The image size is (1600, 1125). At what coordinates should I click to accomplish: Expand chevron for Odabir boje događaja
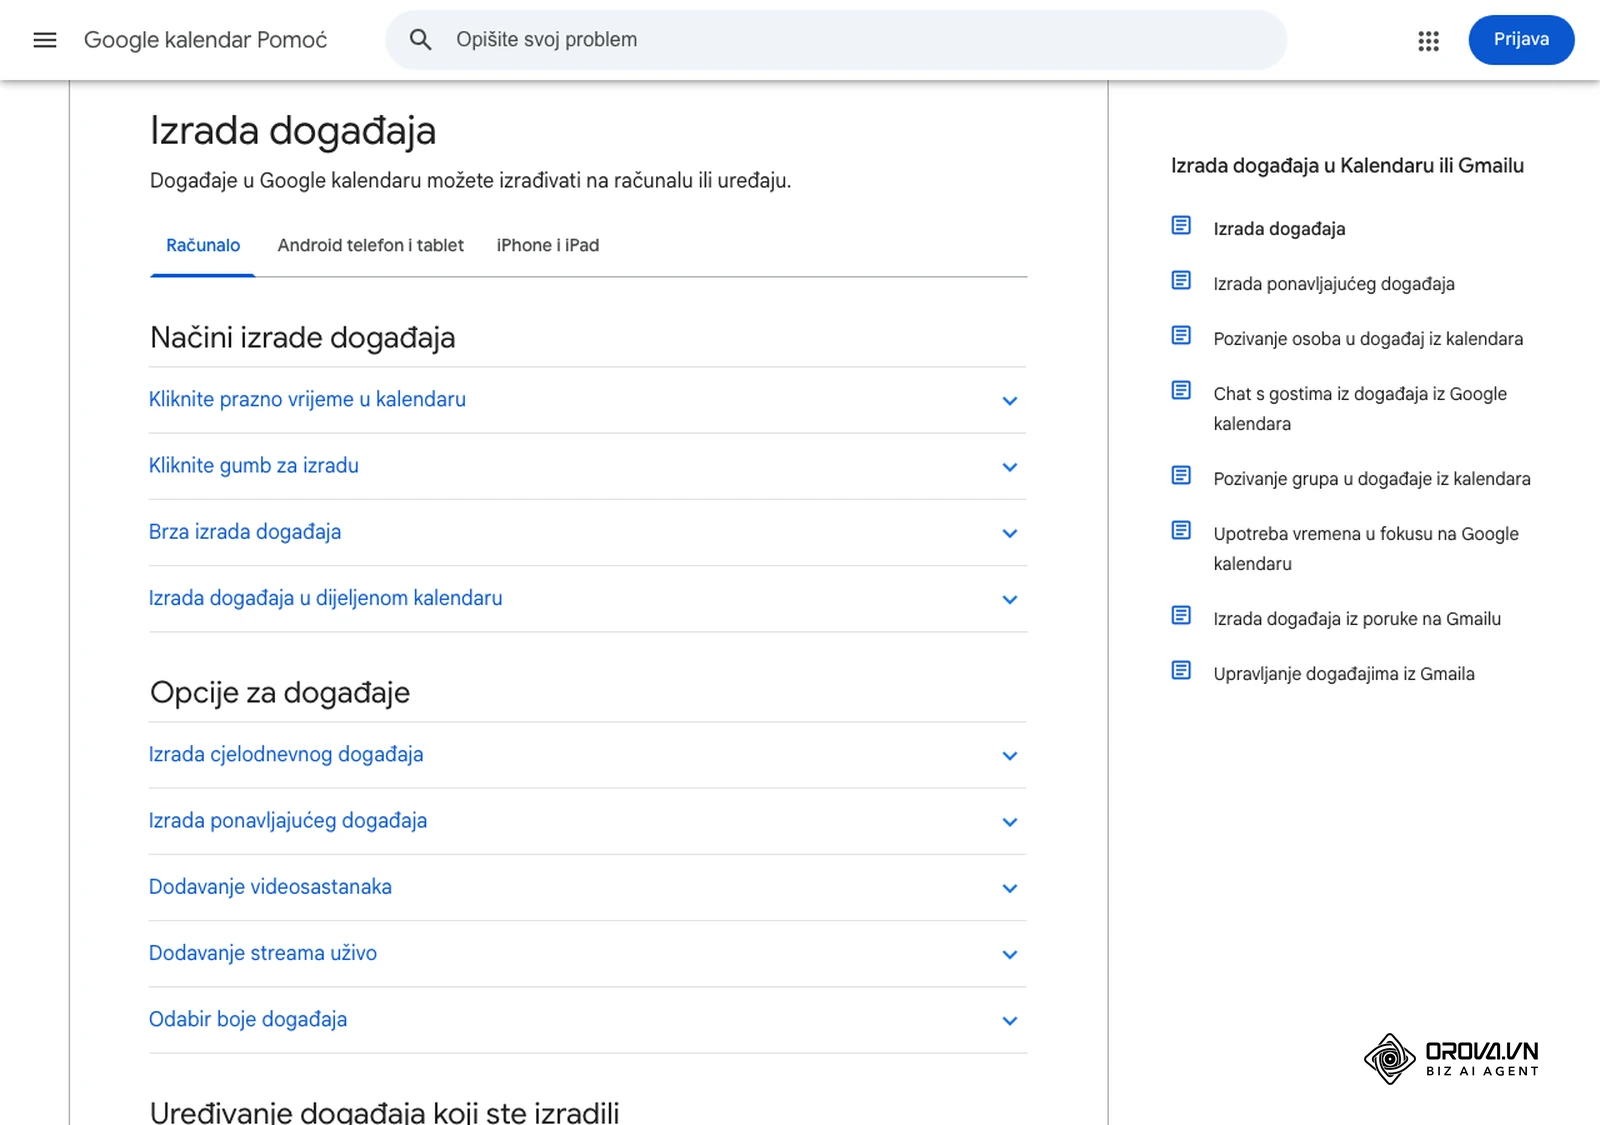pyautogui.click(x=1010, y=1021)
